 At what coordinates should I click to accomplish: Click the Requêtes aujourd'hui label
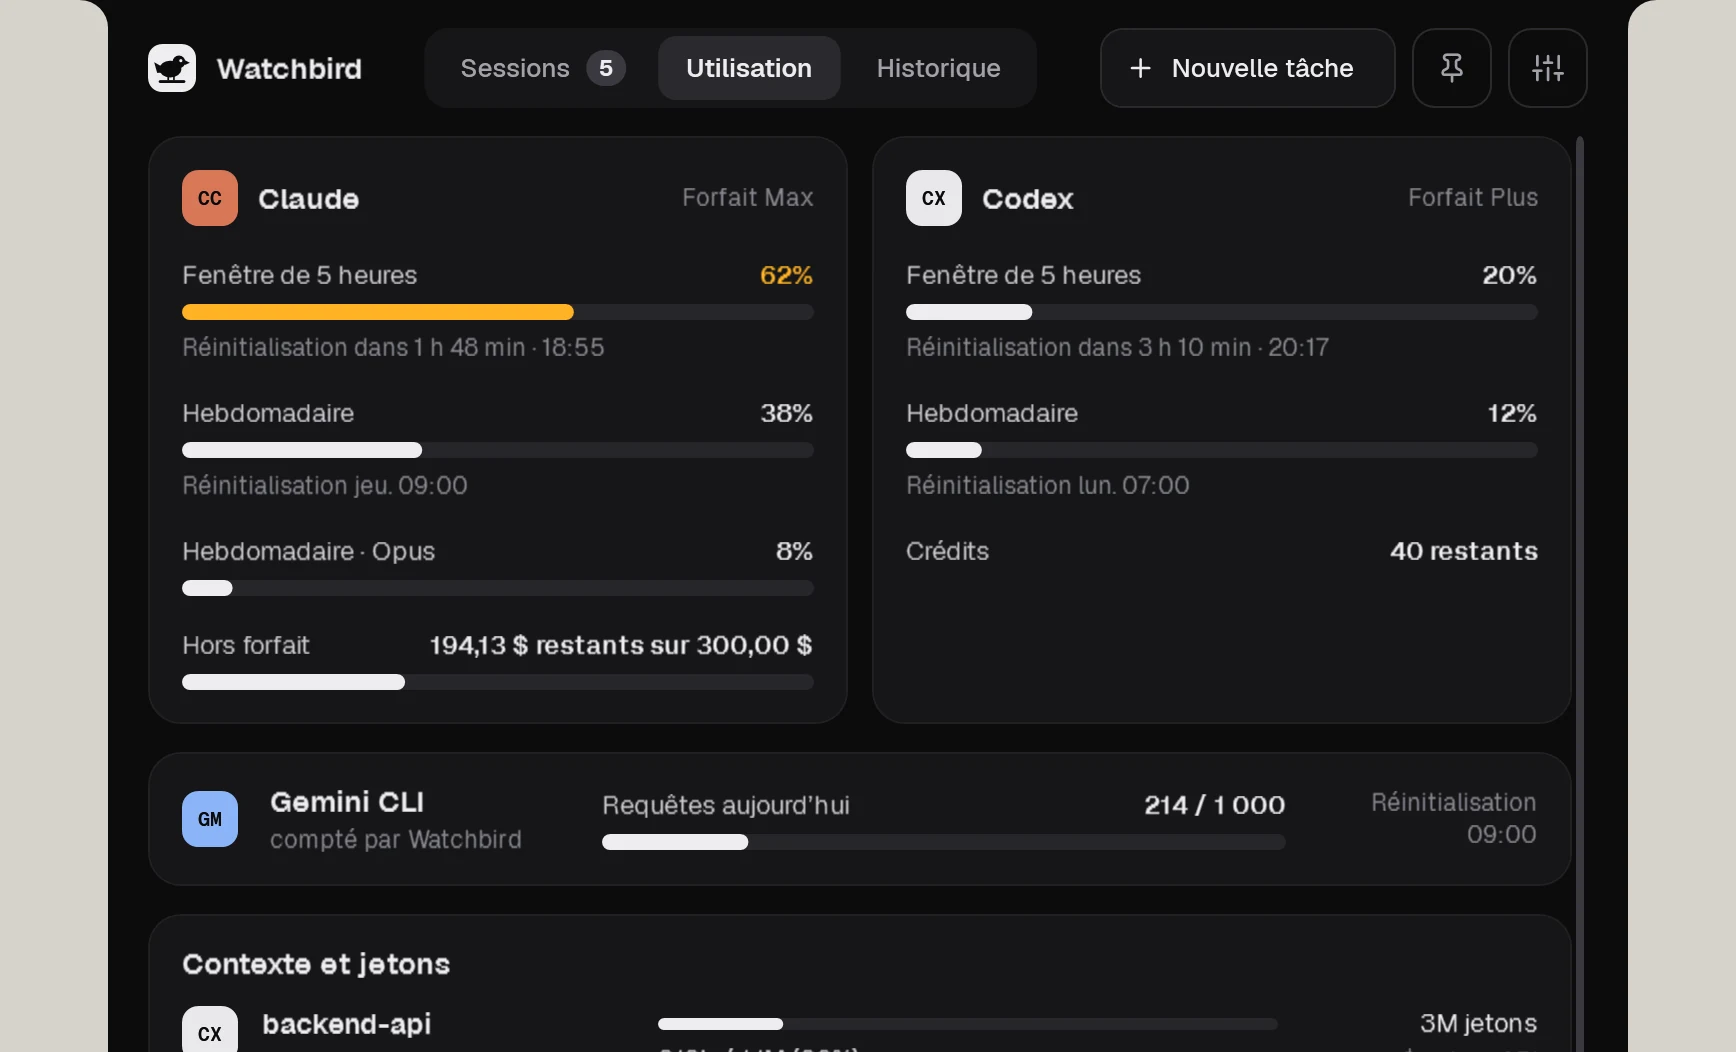[x=726, y=805]
